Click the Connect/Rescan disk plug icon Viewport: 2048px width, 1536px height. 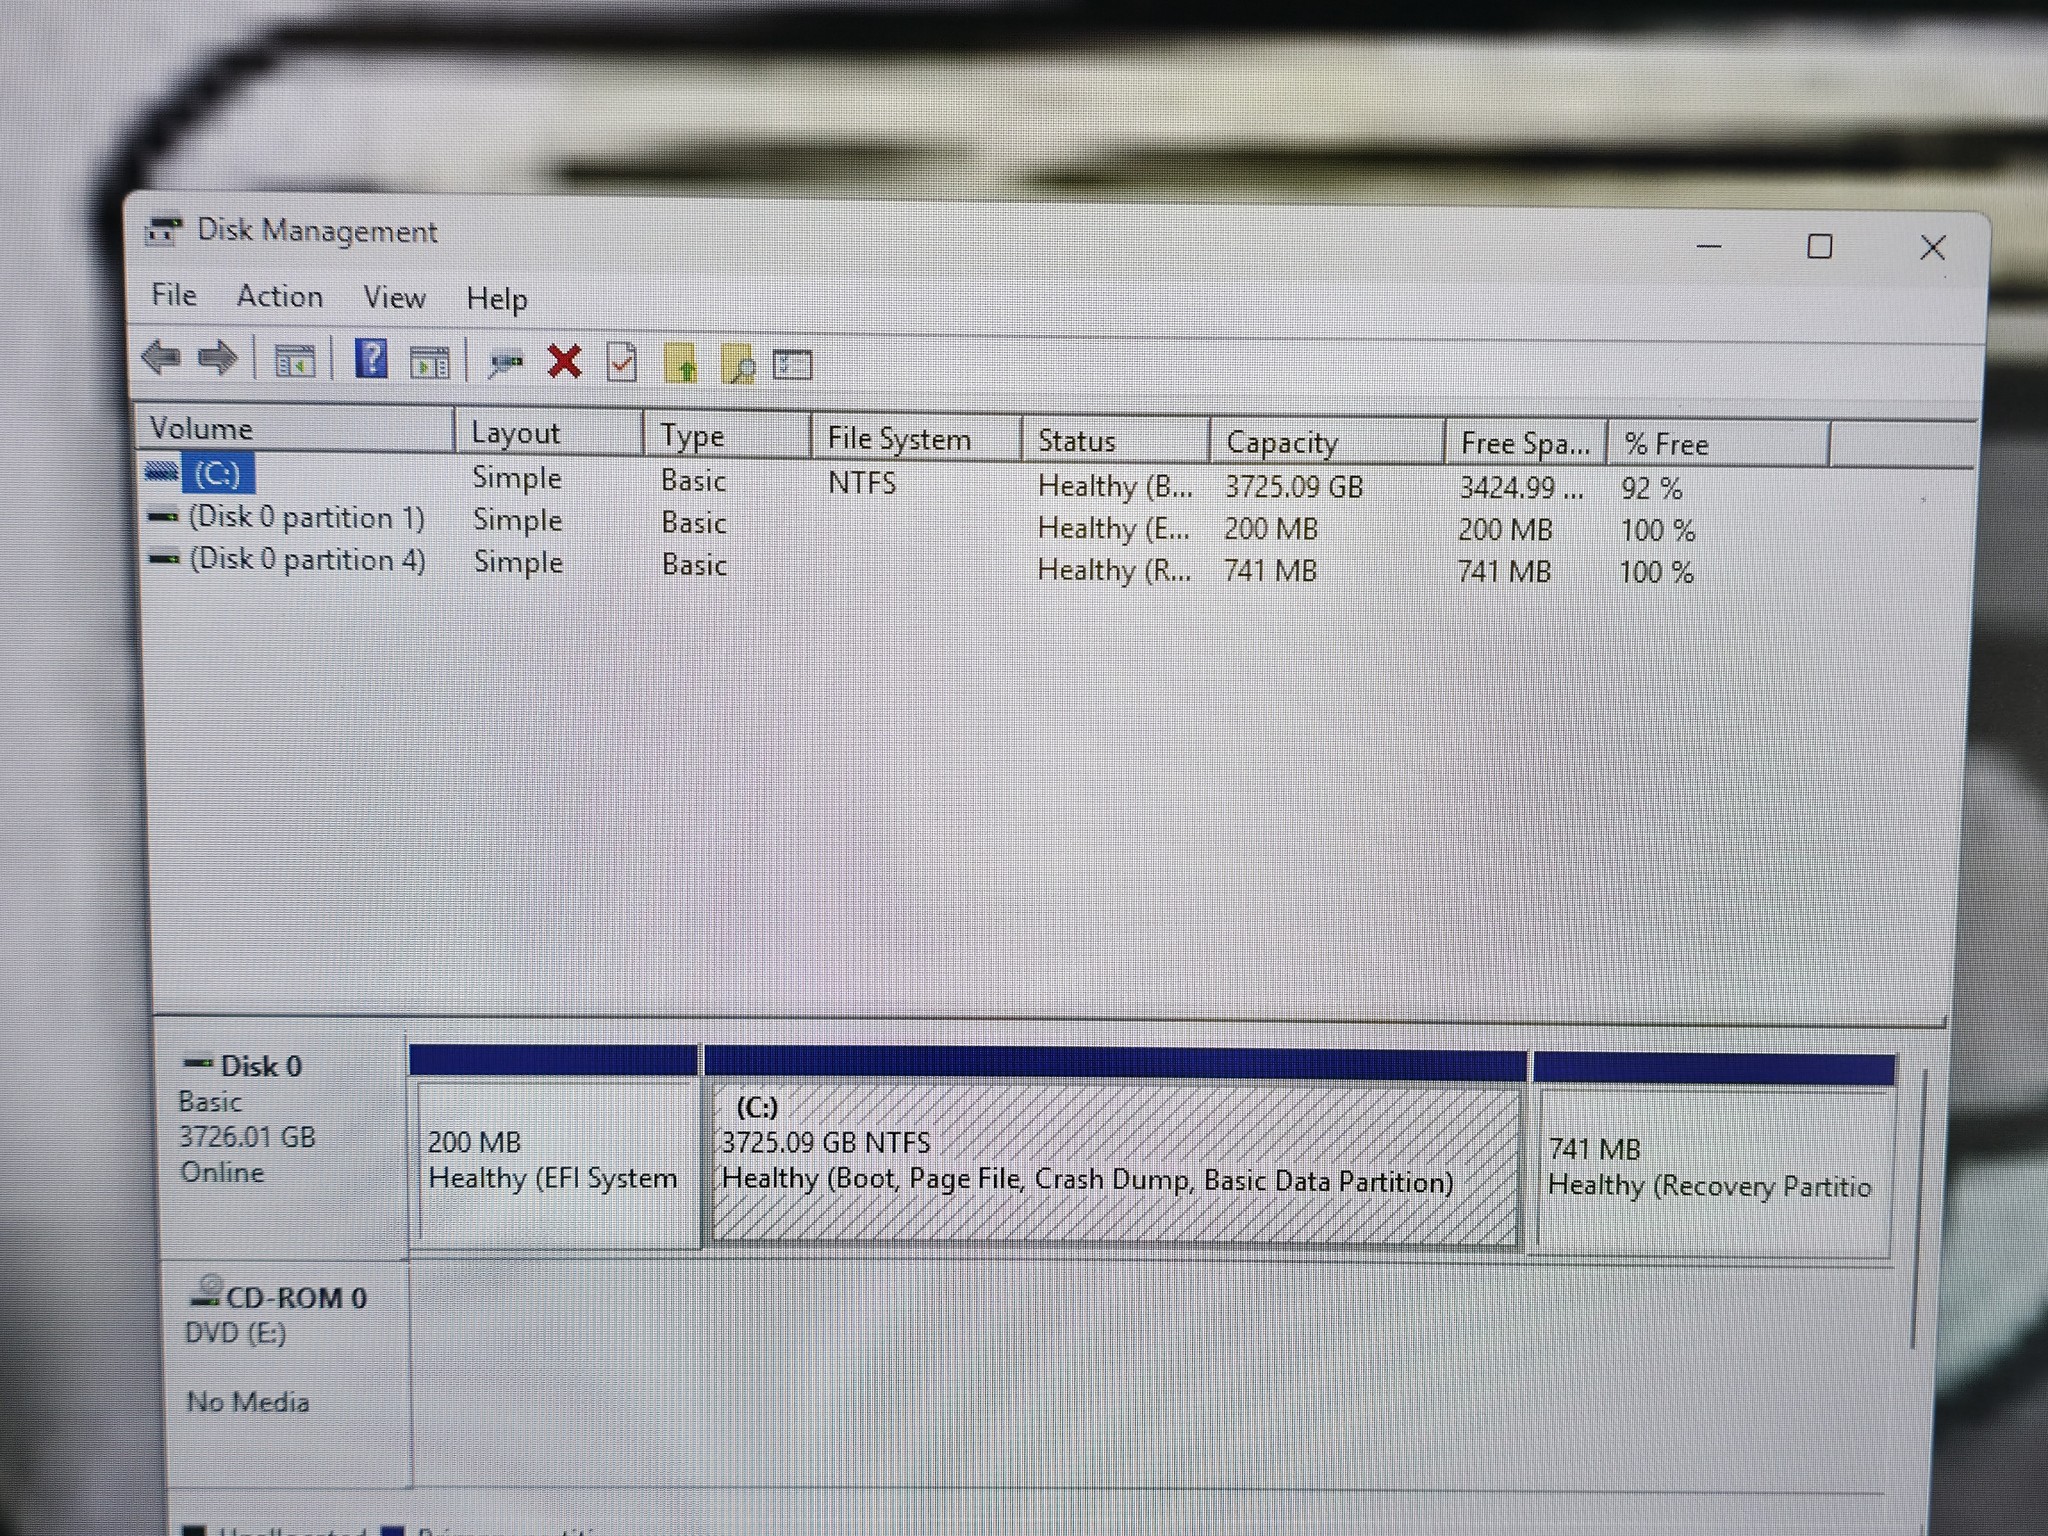point(506,363)
